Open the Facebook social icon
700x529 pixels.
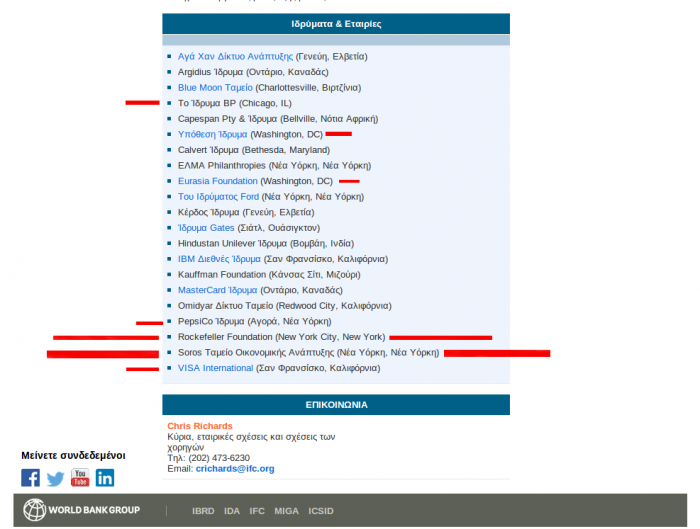pos(30,478)
